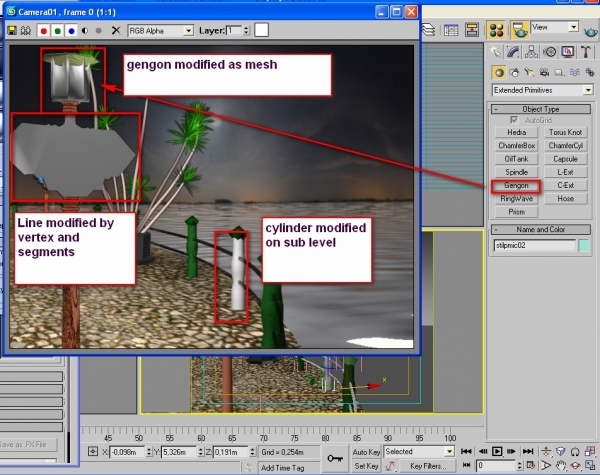The image size is (600, 475).
Task: Click the Gengon primitive button
Action: coord(516,186)
